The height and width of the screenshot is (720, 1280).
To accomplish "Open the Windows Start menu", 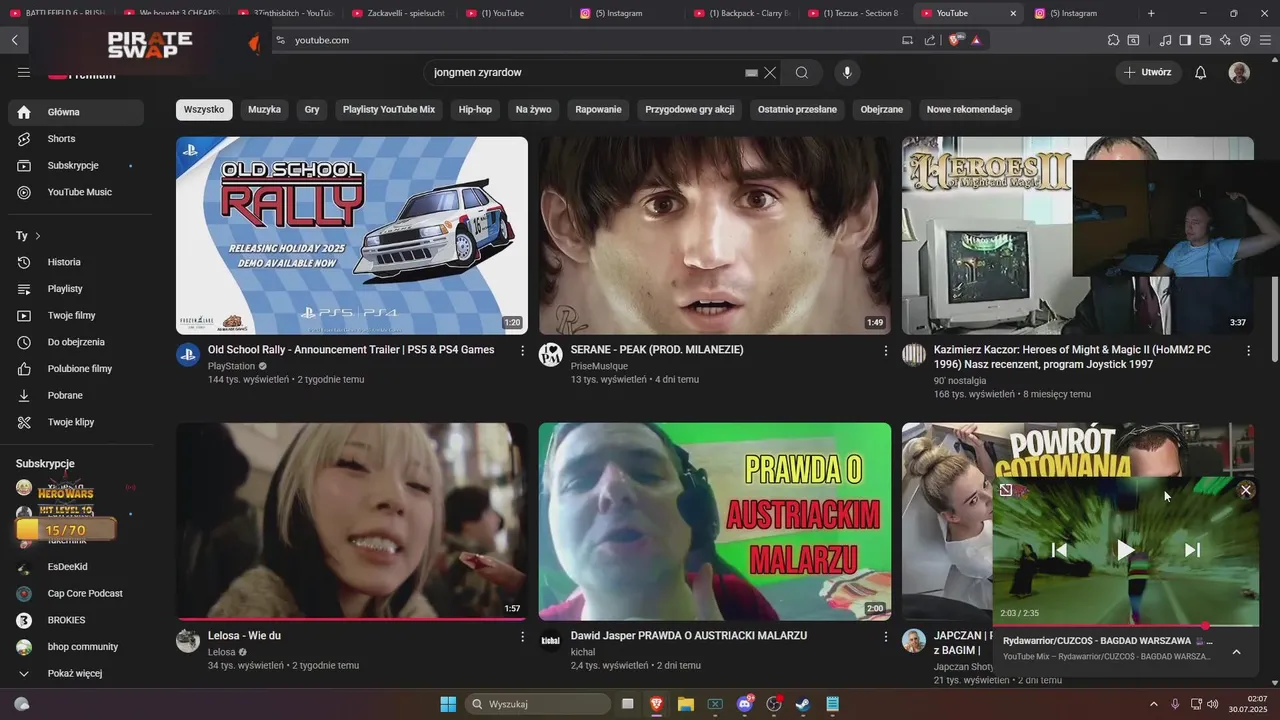I will 448,704.
